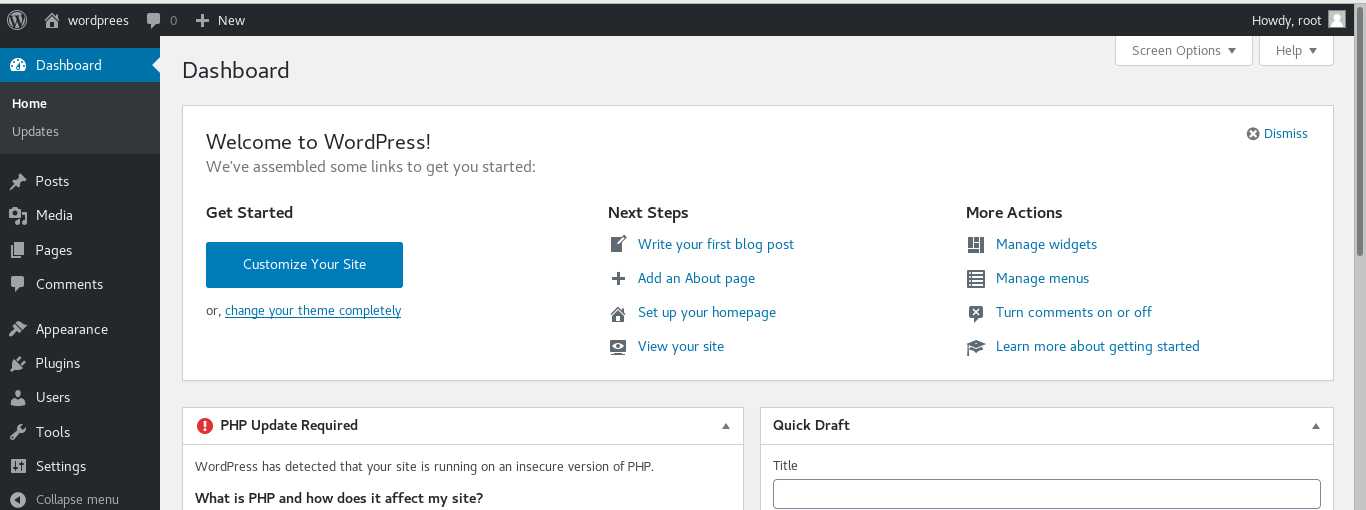Open the Pages menu item

point(54,250)
